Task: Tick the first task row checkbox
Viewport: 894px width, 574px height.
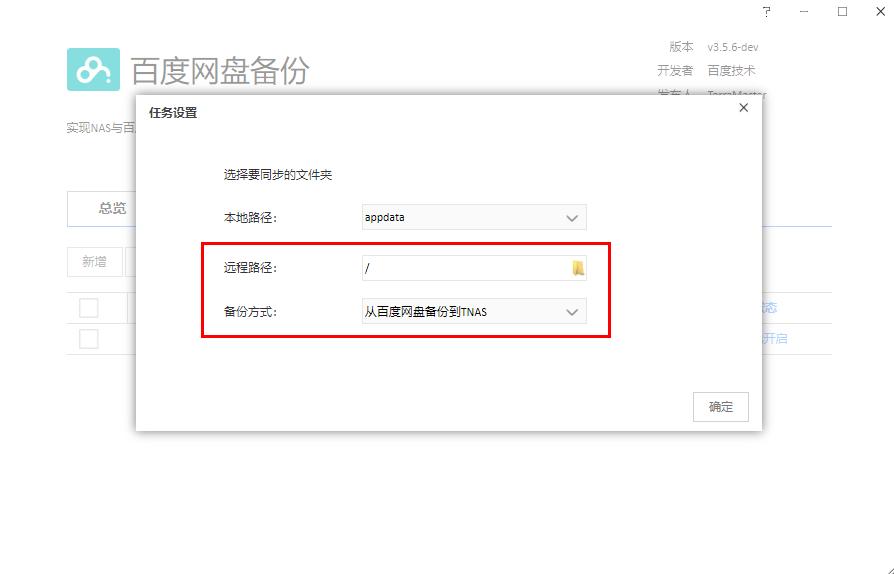Action: (x=88, y=339)
